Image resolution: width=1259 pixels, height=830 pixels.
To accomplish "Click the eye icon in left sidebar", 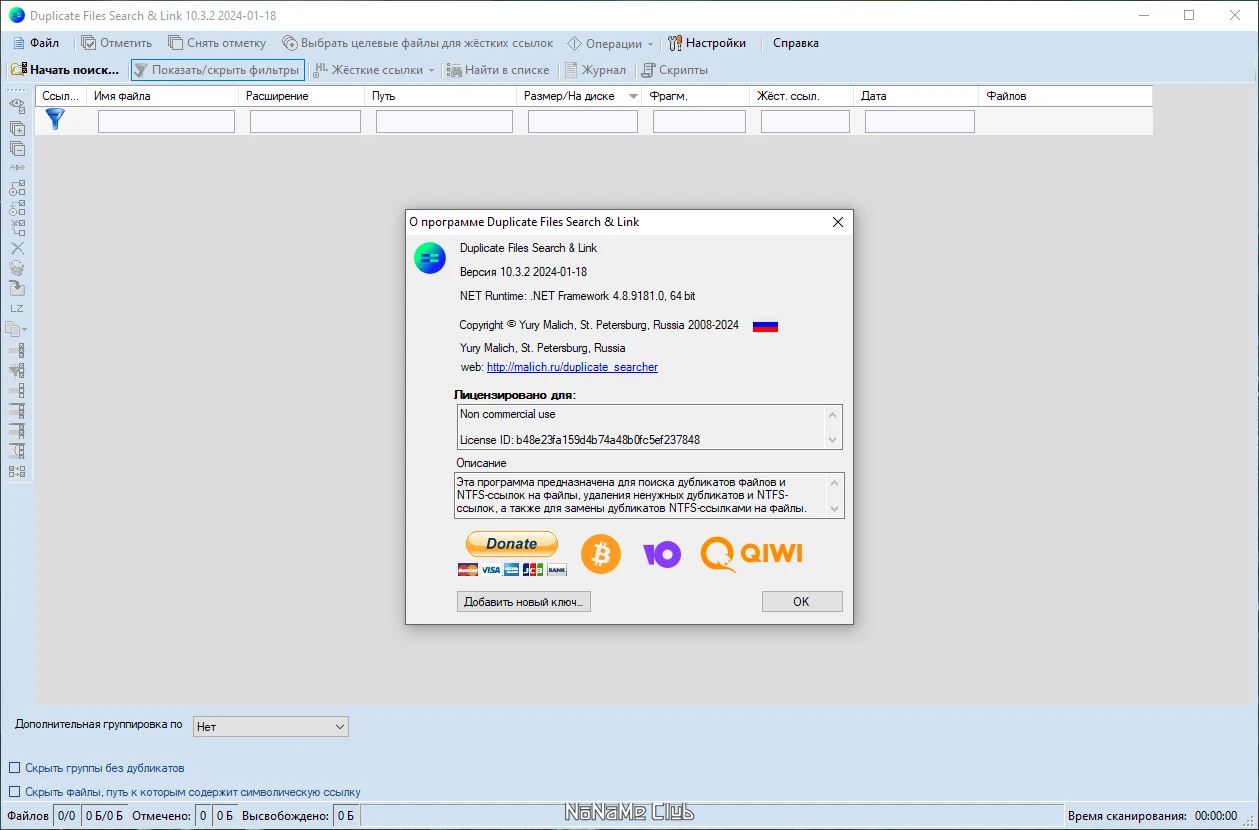I will click(x=17, y=104).
